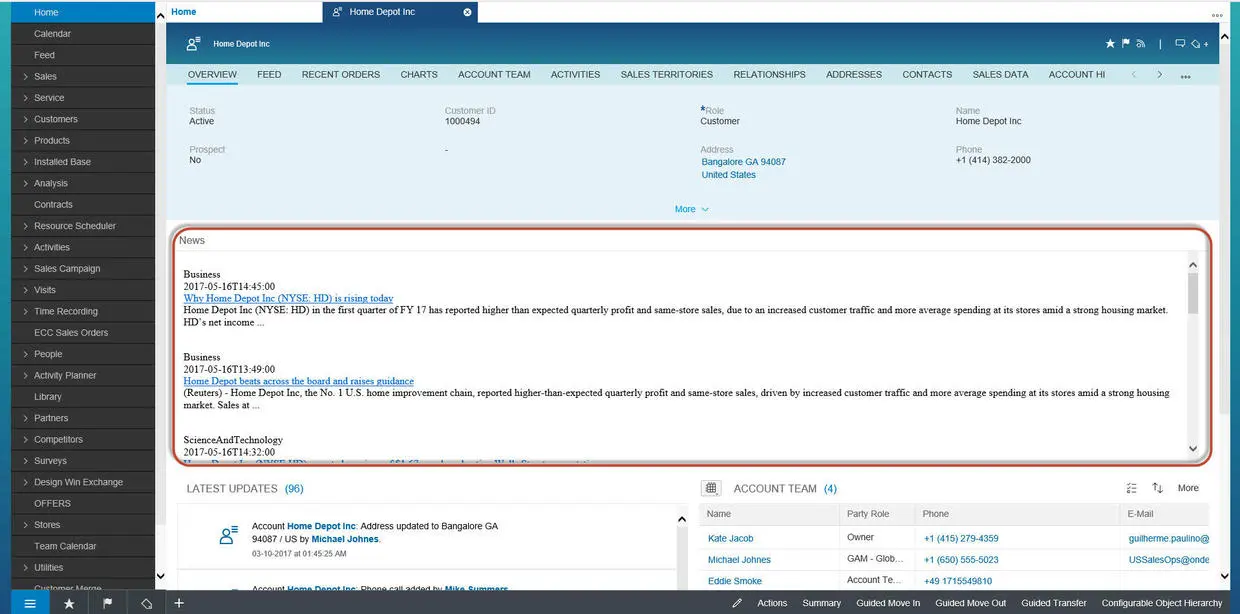The image size is (1240, 614).
Task: Start Guided Move In
Action: click(x=888, y=603)
